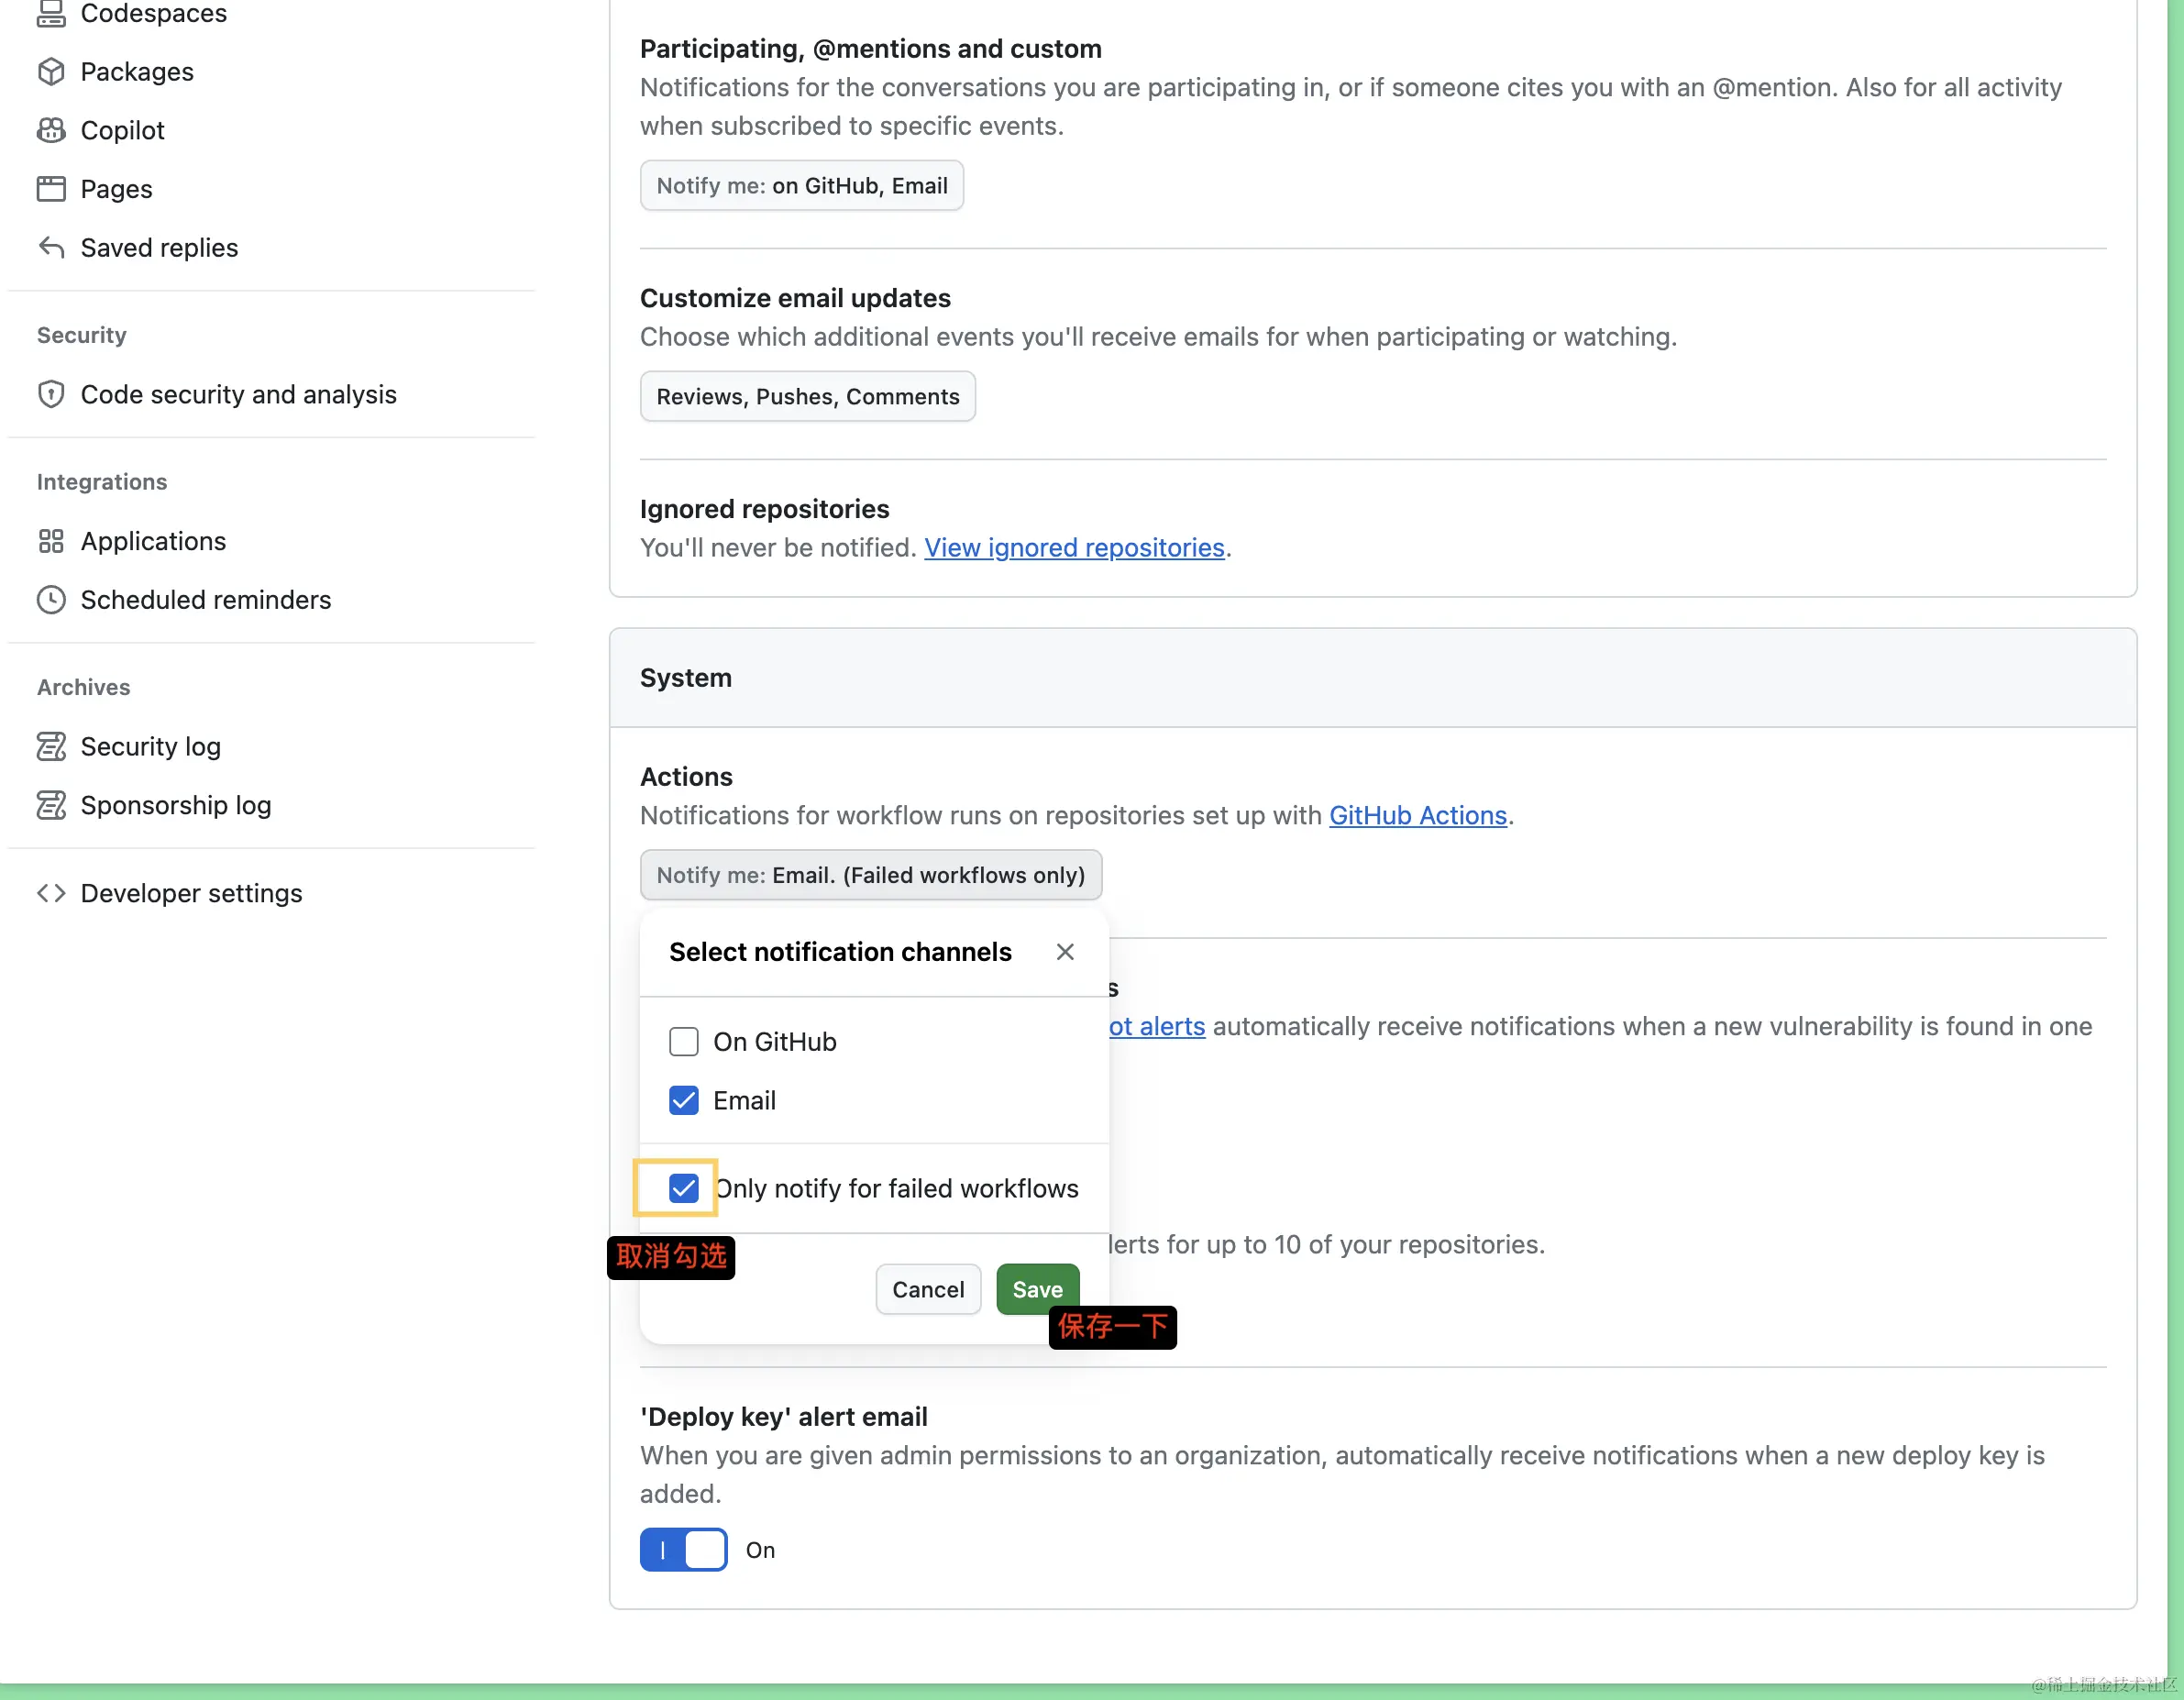Image resolution: width=2184 pixels, height=1700 pixels.
Task: Click the Copilot icon in sidebar
Action: [x=51, y=130]
